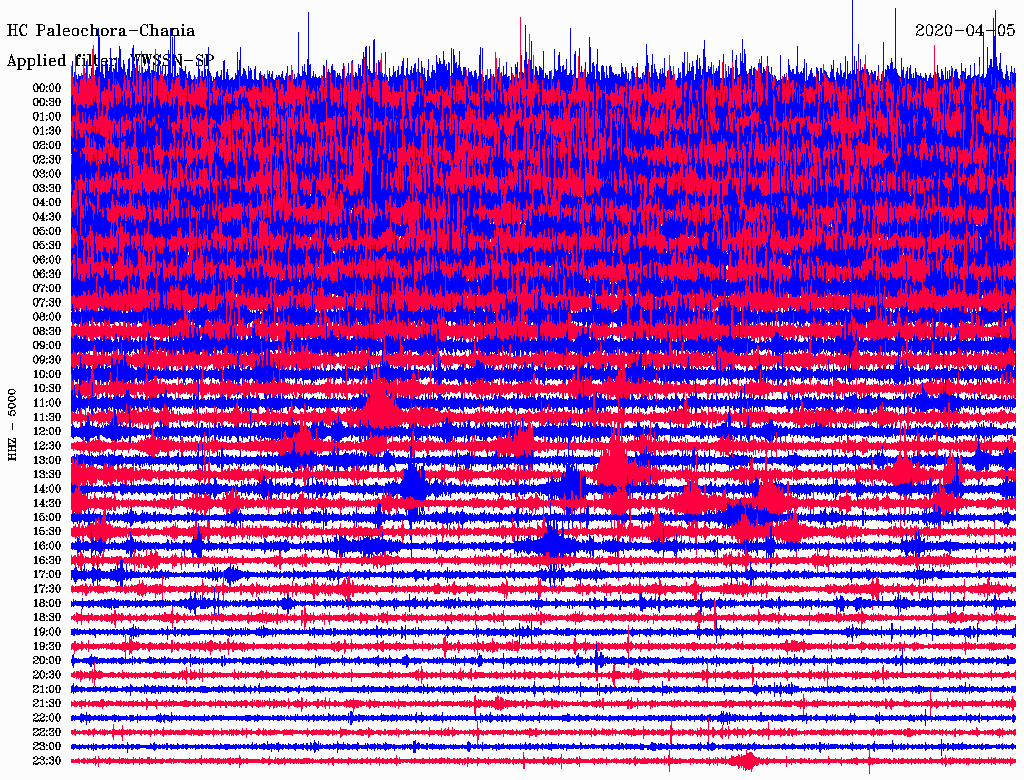Select the 12:30 time label
This screenshot has width=1024, height=780.
point(47,446)
